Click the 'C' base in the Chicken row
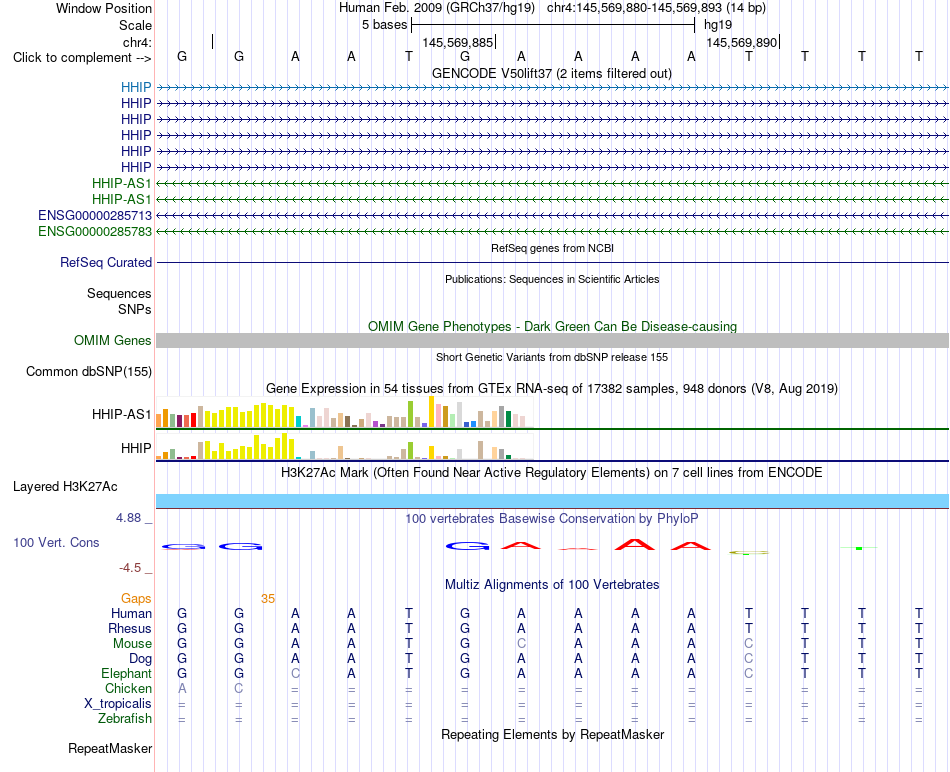Image resolution: width=950 pixels, height=772 pixels. [x=239, y=688]
